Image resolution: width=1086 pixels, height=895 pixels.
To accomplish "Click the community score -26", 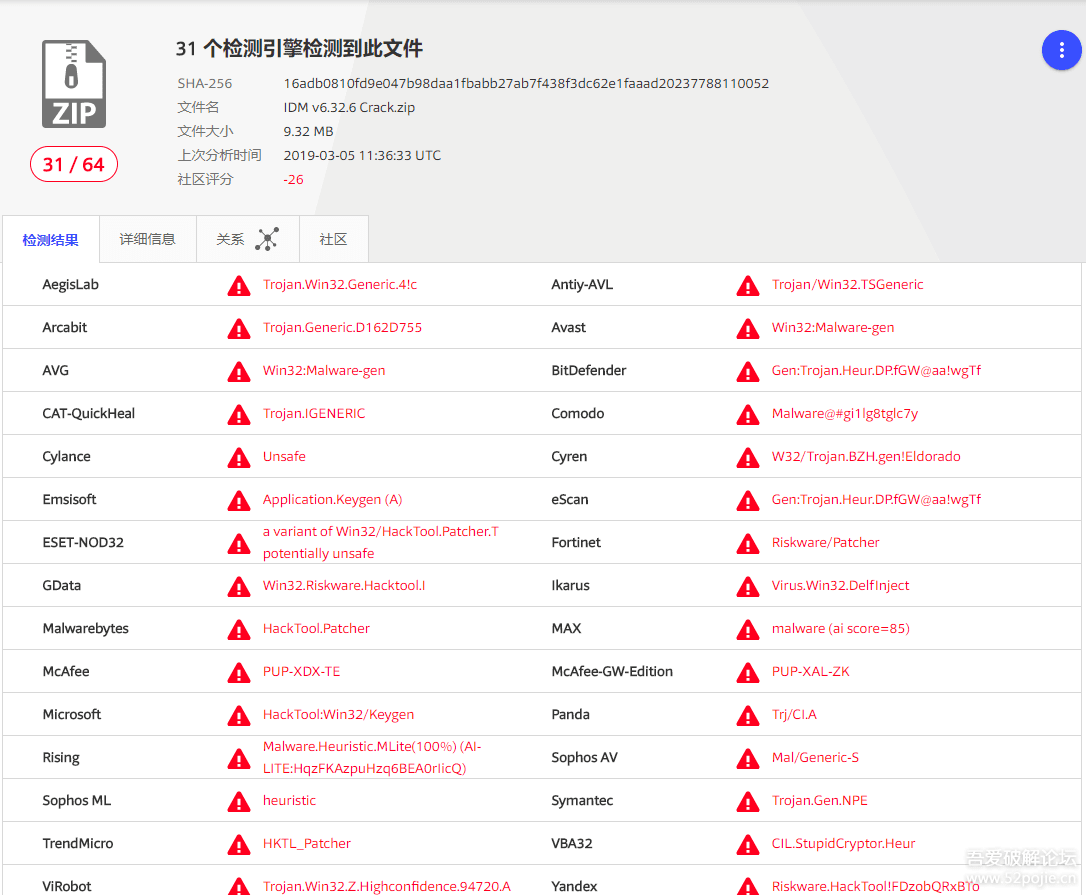I will pos(293,179).
